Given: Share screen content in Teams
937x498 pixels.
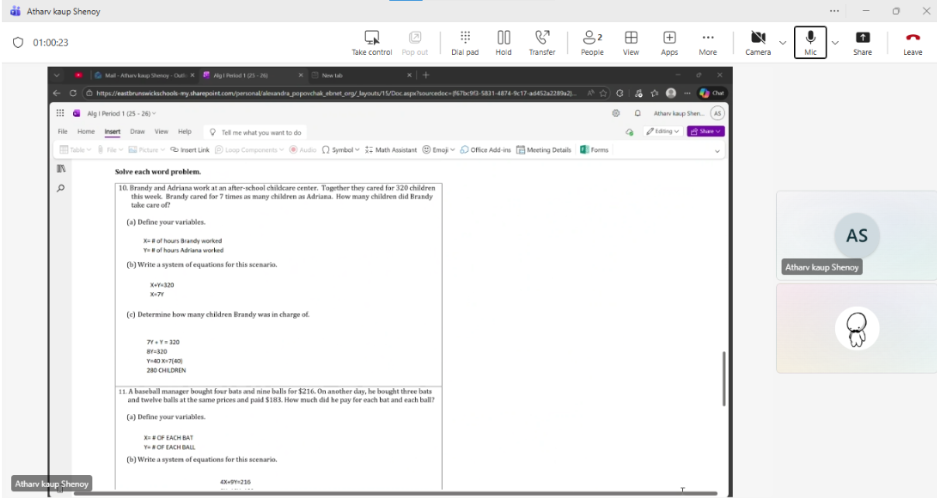Looking at the screenshot, I should [862, 43].
